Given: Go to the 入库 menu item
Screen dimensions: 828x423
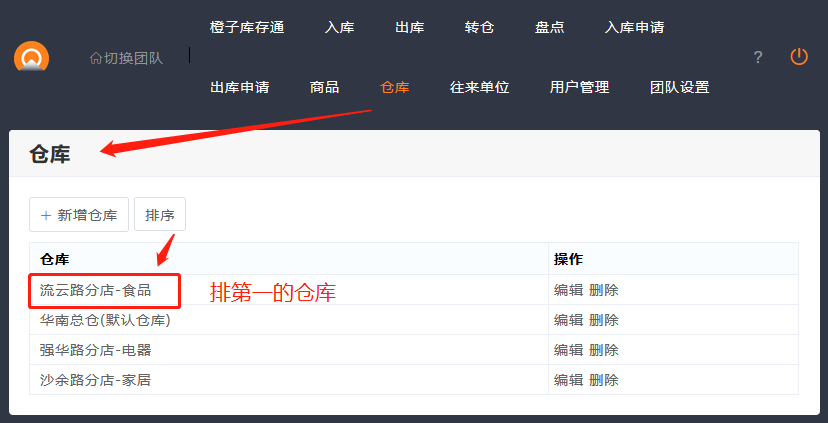Looking at the screenshot, I should coord(340,27).
